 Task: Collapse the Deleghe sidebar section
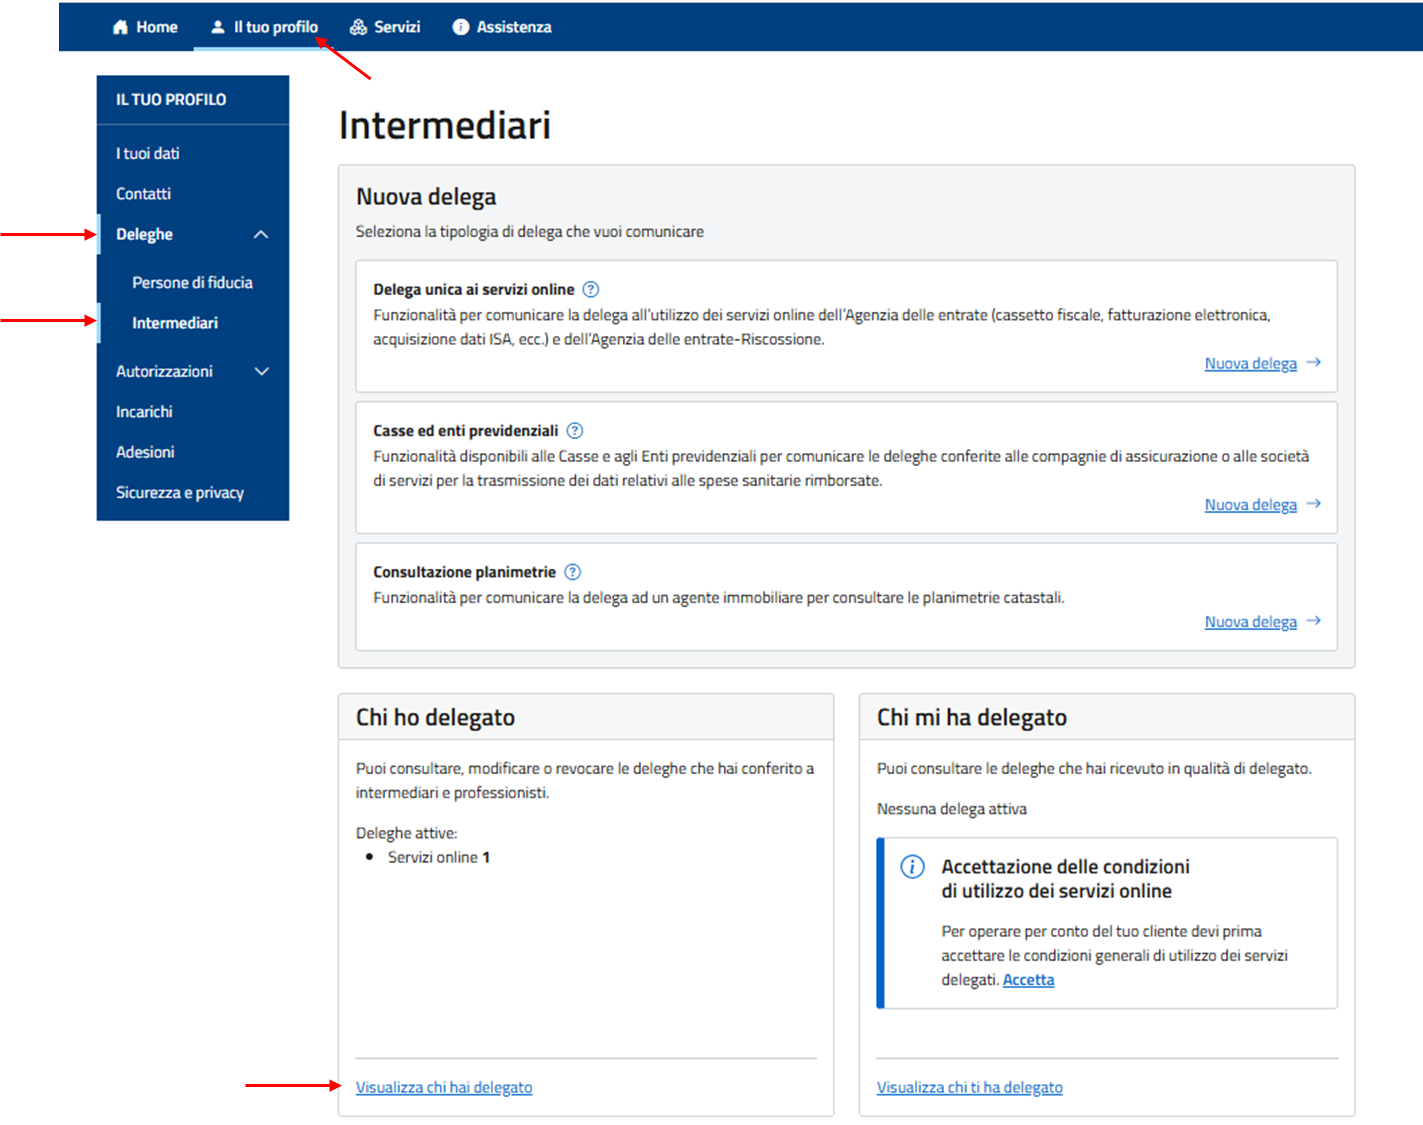pyautogui.click(x=261, y=234)
